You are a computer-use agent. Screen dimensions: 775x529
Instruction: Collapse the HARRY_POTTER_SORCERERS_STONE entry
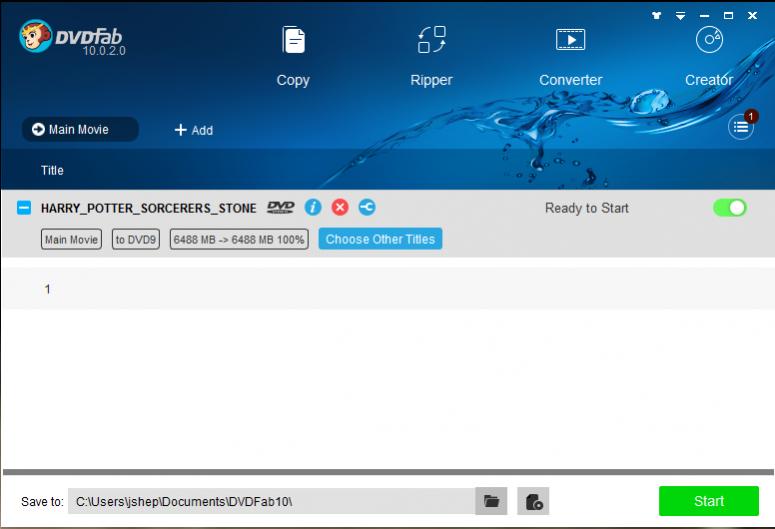pyautogui.click(x=24, y=208)
